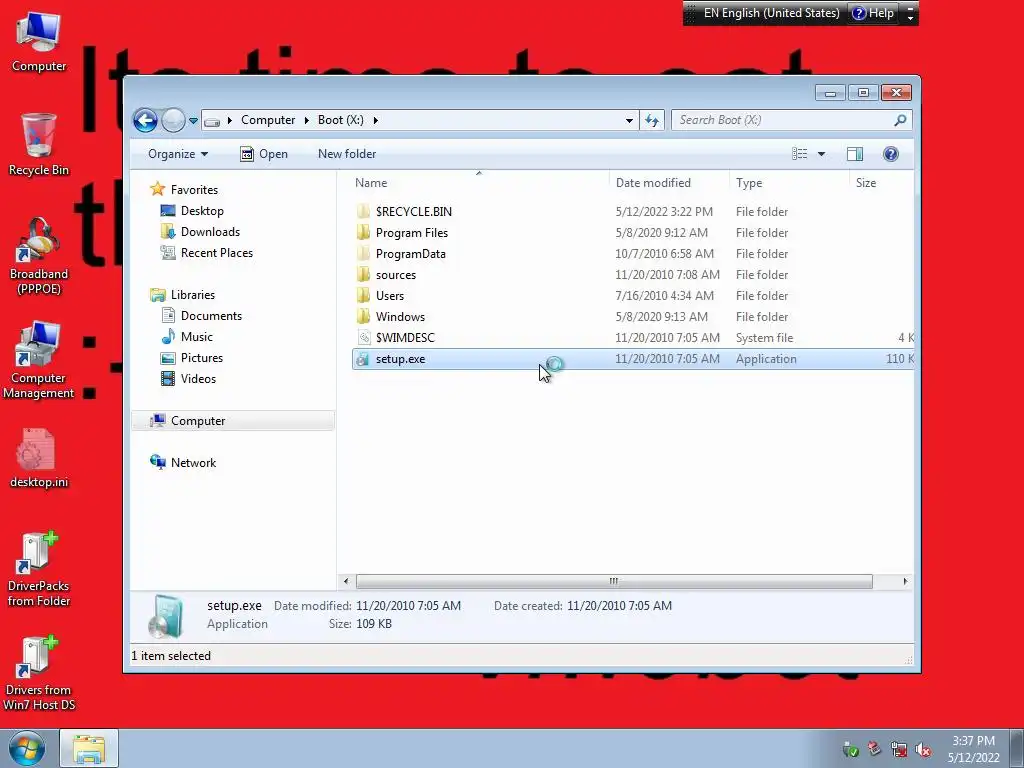Select Drivers from Win7 Host DS shortcut
1024x768 pixels.
(x=38, y=673)
